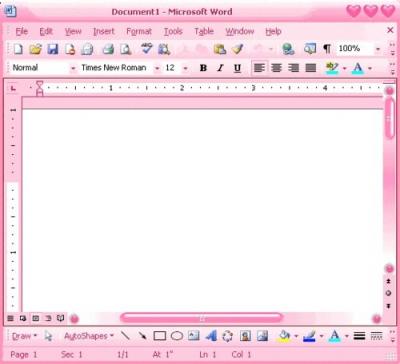This screenshot has height=364, width=400.
Task: Click the Save floppy disk icon
Action: (x=53, y=49)
